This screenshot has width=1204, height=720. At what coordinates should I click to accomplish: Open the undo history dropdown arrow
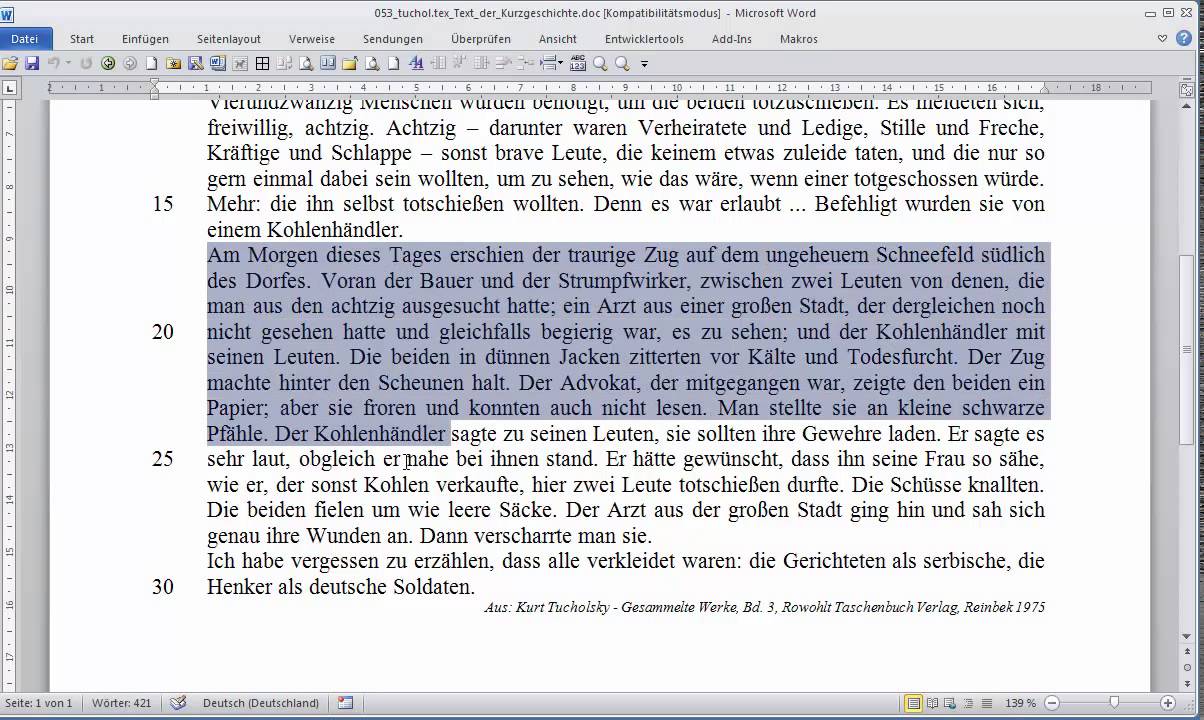(67, 63)
